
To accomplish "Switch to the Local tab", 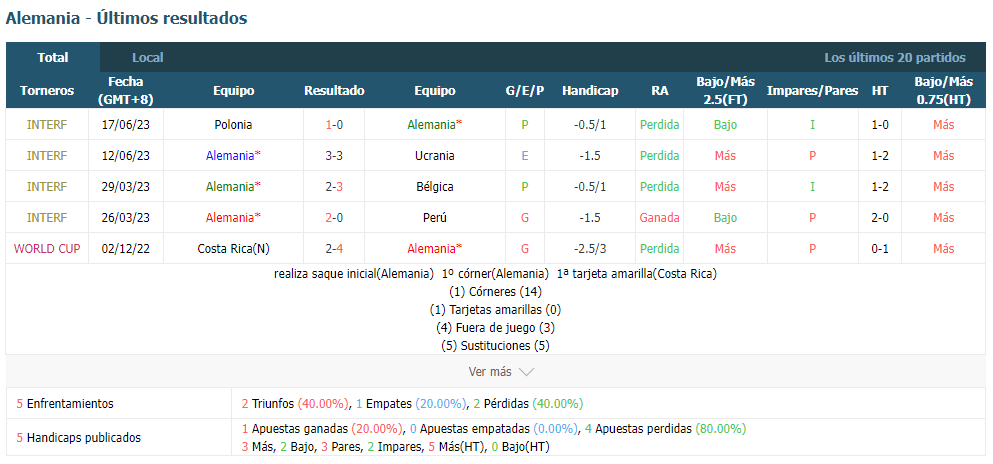I will click(x=148, y=58).
